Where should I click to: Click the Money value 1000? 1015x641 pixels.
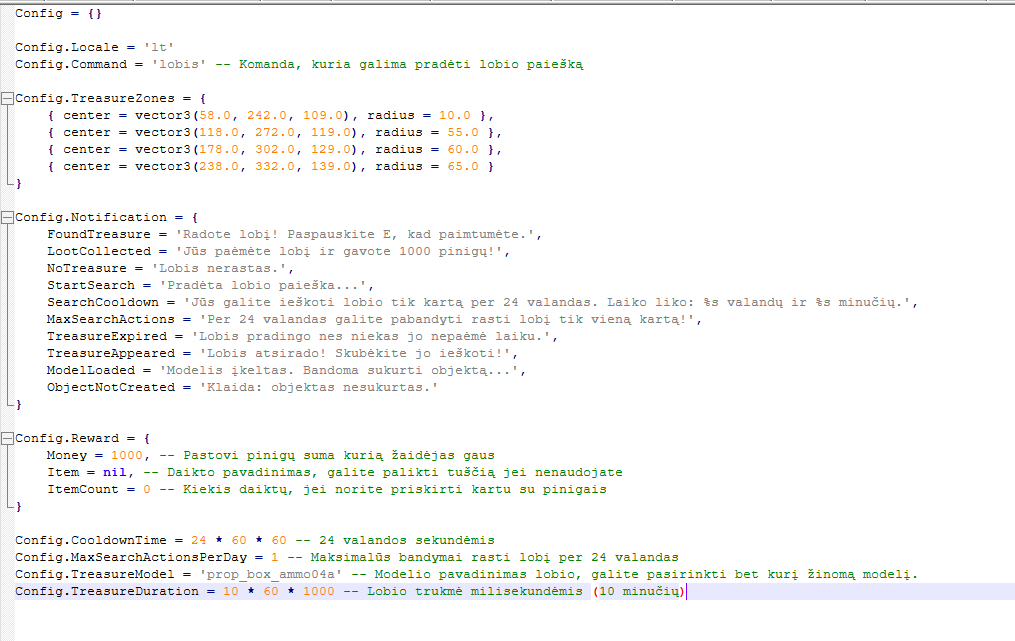(127, 455)
